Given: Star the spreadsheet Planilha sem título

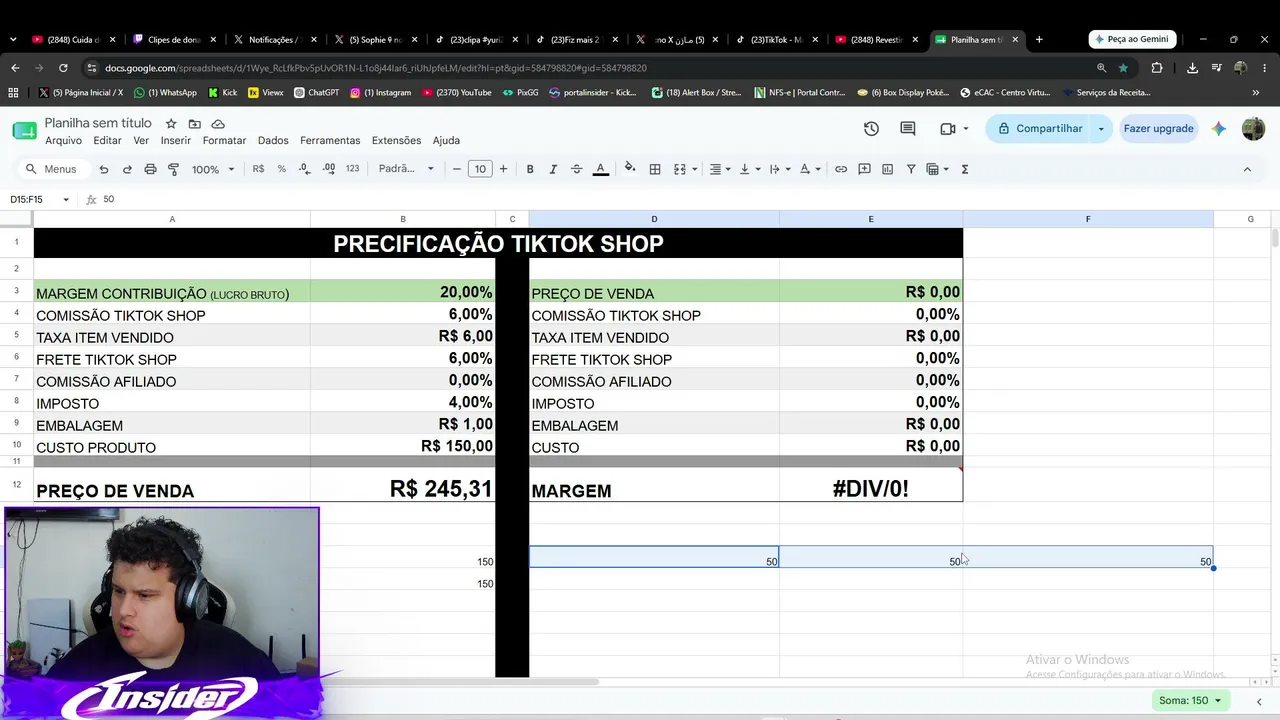Looking at the screenshot, I should 171,124.
